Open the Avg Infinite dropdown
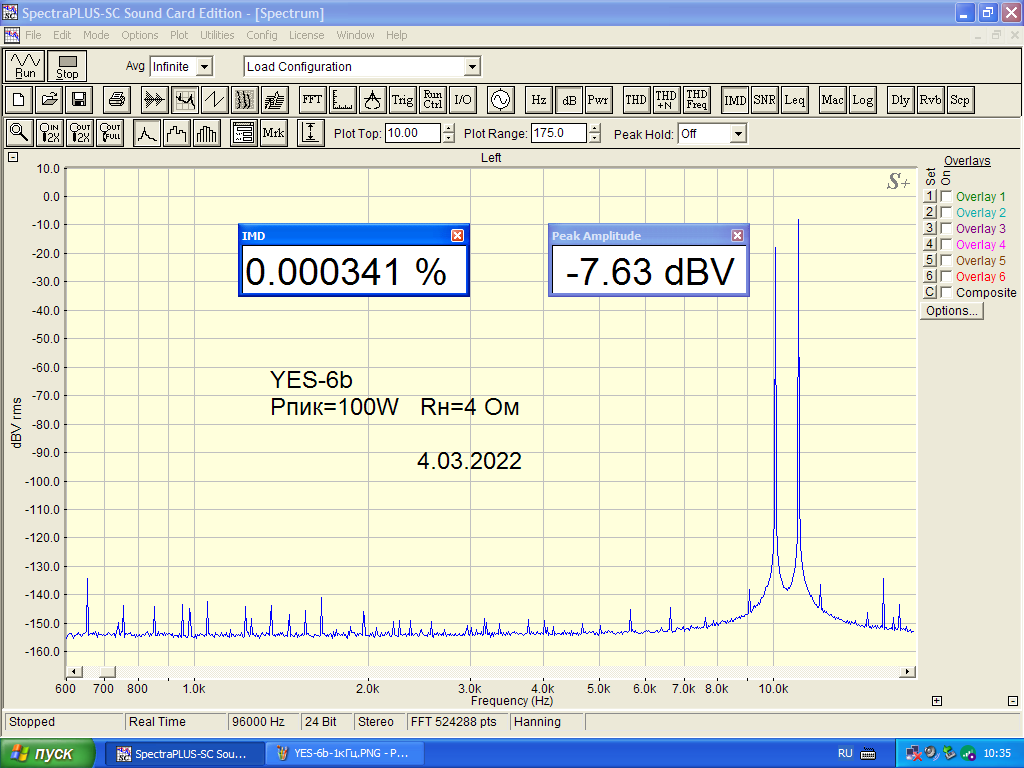1024x768 pixels. (x=204, y=67)
